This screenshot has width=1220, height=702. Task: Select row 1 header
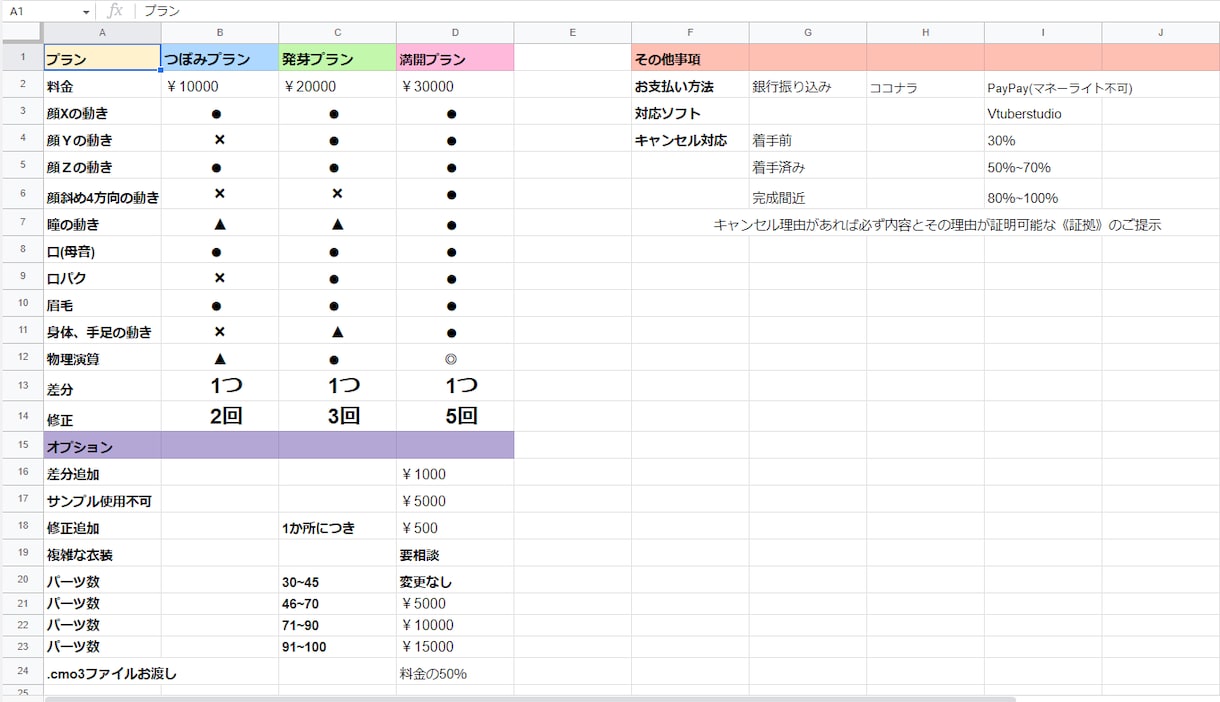22,57
